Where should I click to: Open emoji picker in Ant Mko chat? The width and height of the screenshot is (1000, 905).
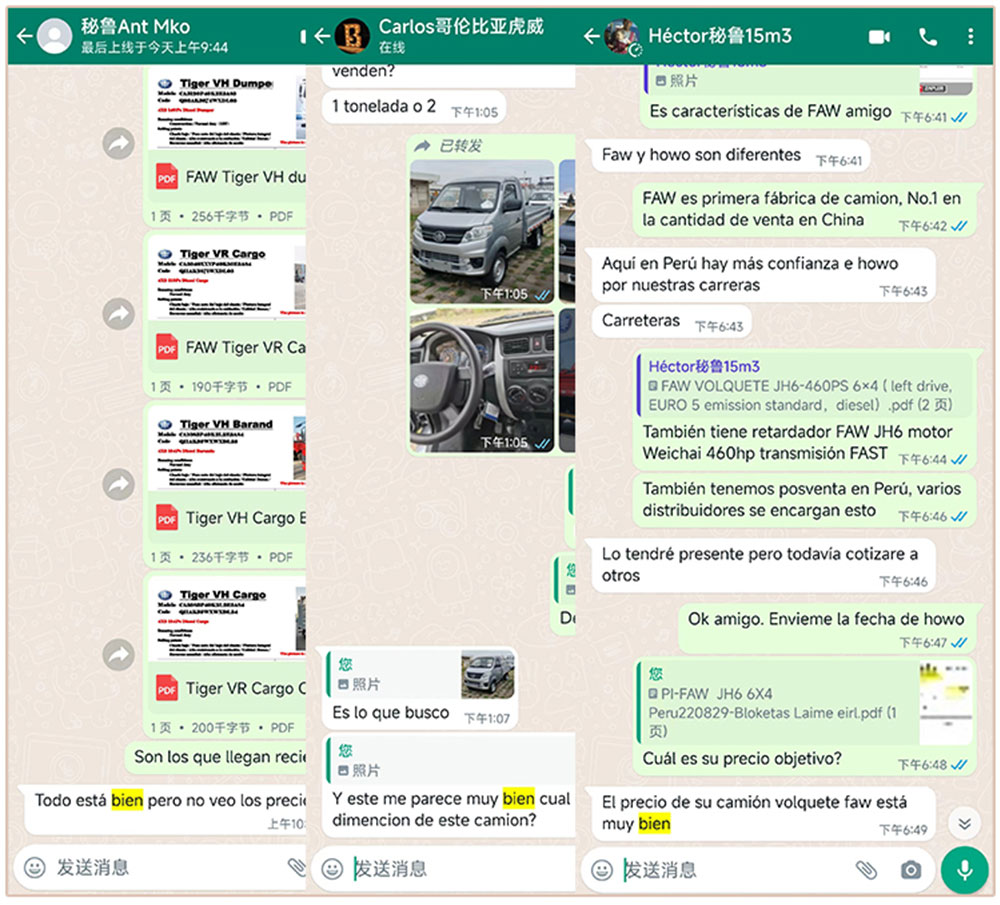coord(34,867)
